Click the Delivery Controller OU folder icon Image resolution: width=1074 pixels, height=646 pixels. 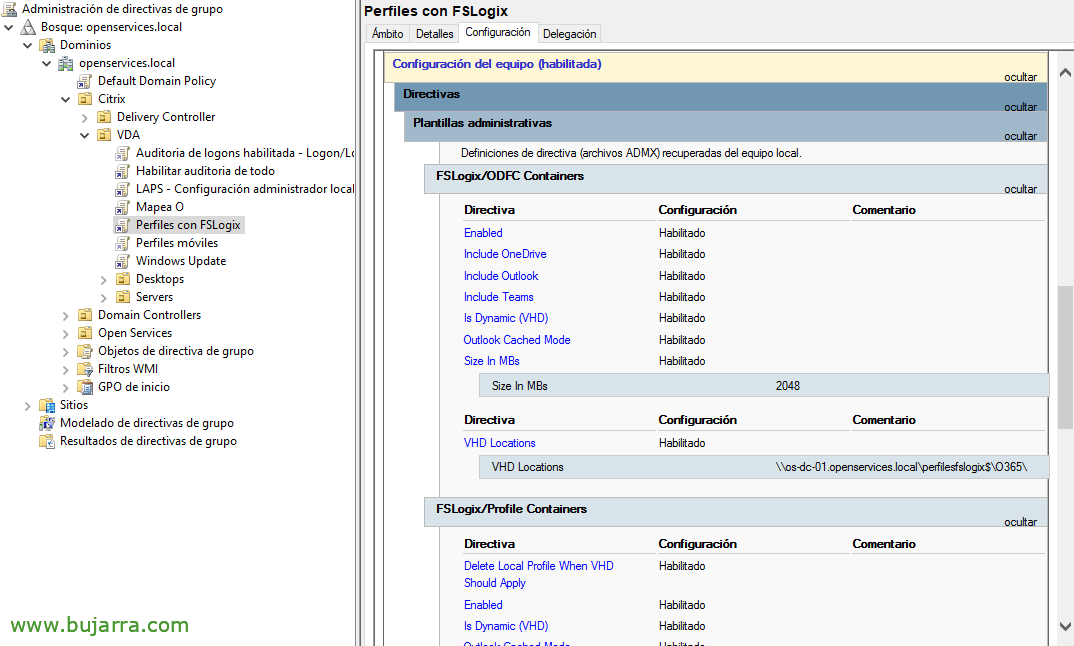click(x=104, y=117)
